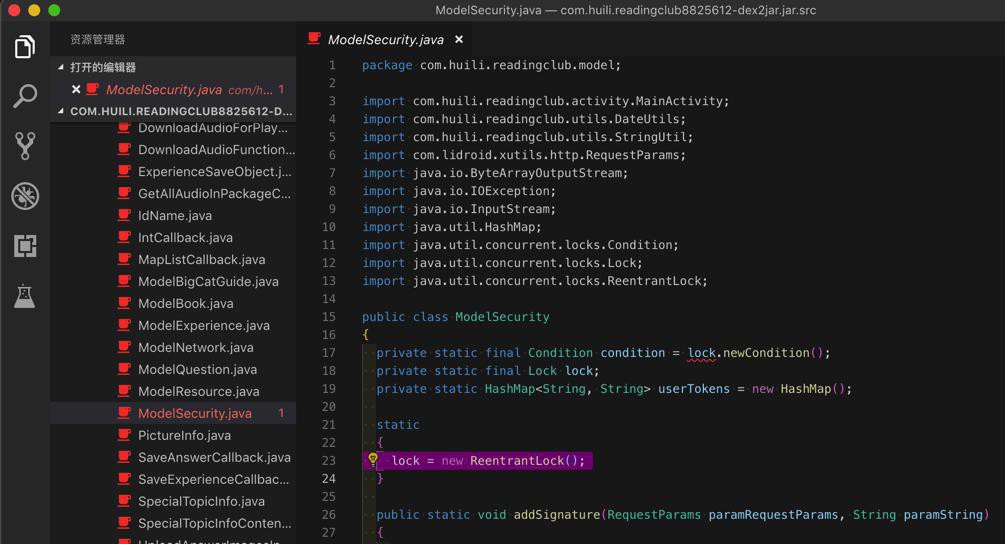This screenshot has height=544, width=1005.
Task: Click the yellow macOS minimize button
Action: point(34,10)
